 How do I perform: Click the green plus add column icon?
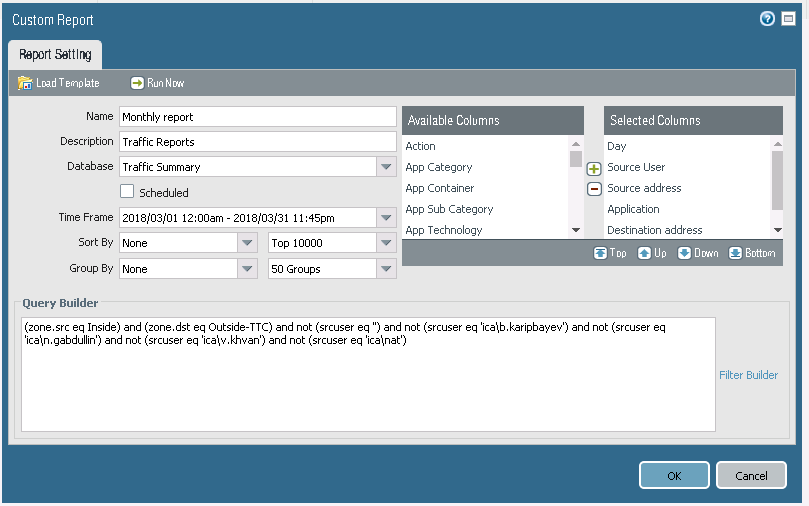pyautogui.click(x=593, y=169)
